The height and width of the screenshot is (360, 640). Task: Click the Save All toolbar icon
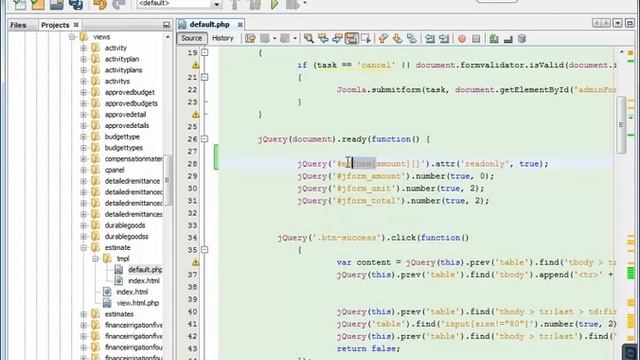click(76, 4)
